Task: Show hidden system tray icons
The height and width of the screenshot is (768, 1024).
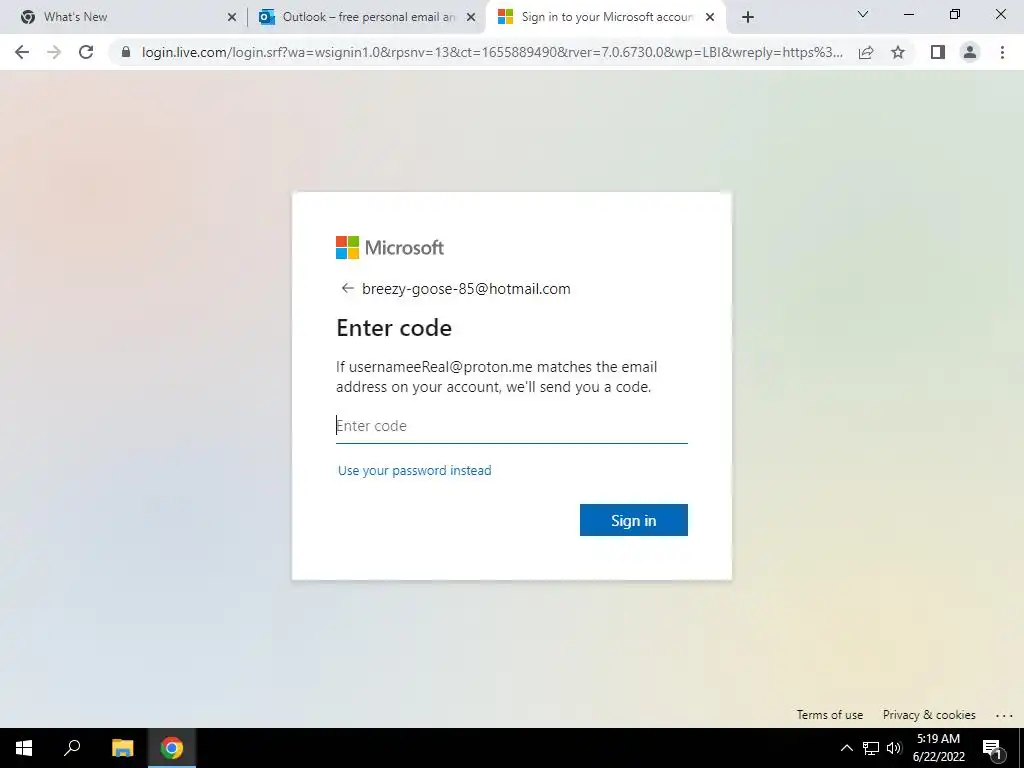Action: click(846, 748)
